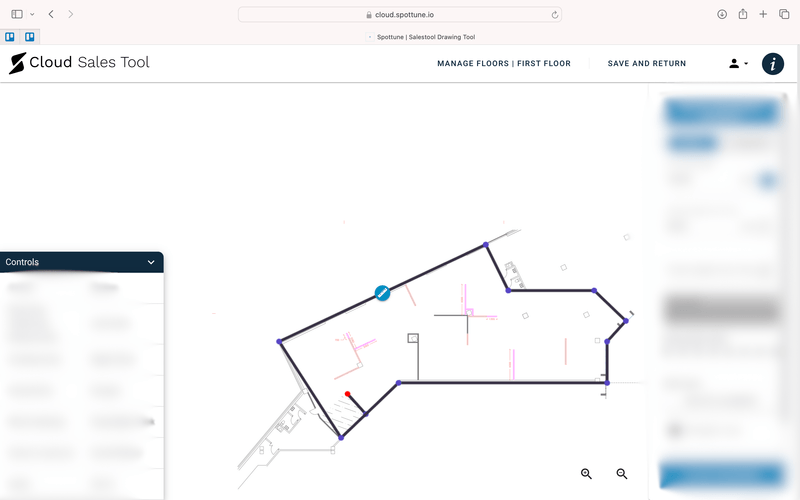Click the cloud.spottune.io address bar

pos(399,14)
